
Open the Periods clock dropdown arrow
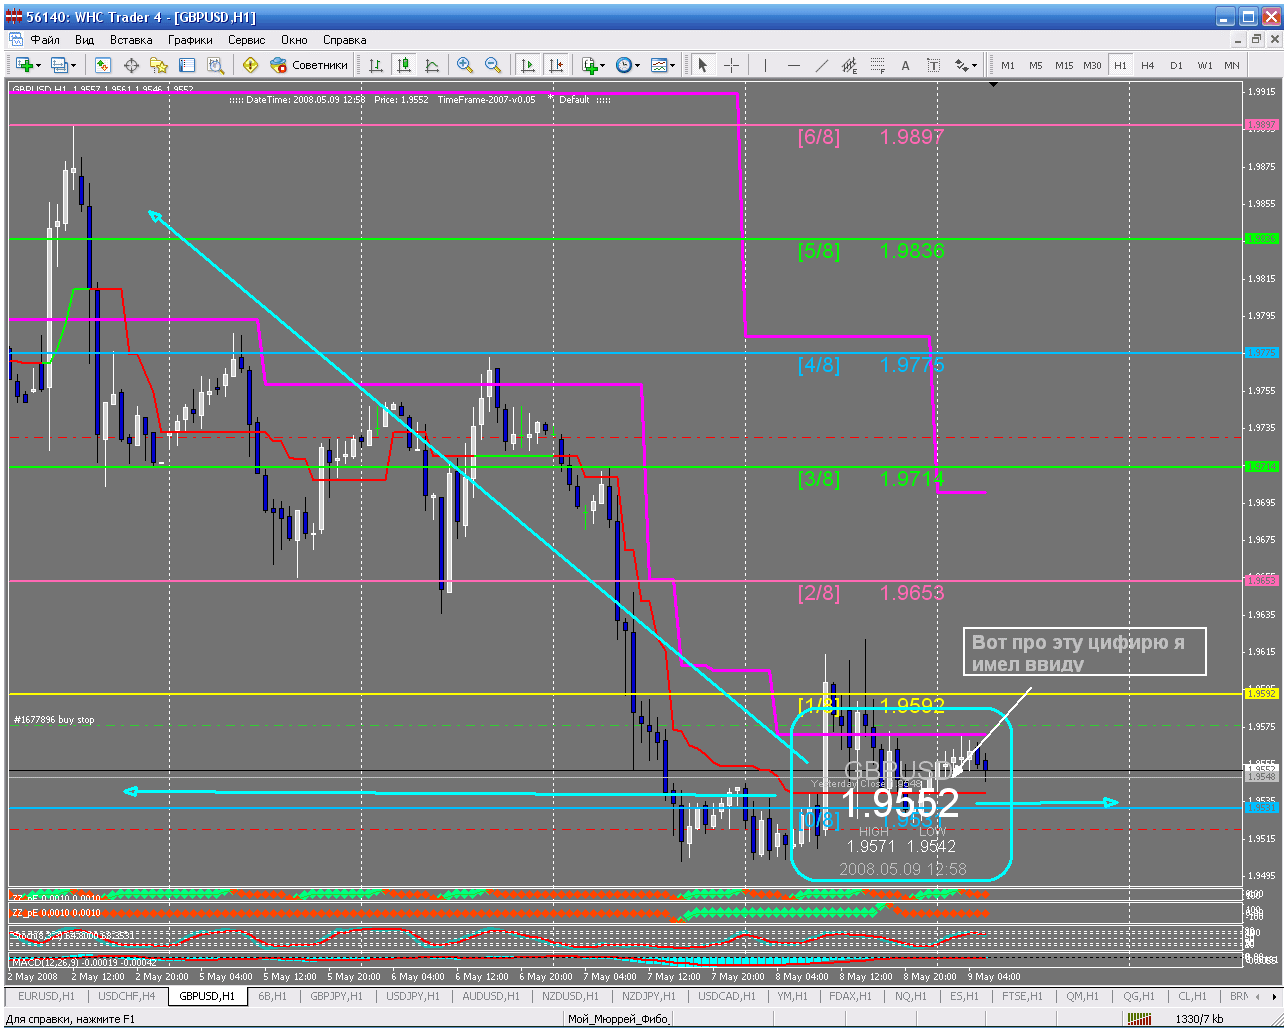click(639, 65)
